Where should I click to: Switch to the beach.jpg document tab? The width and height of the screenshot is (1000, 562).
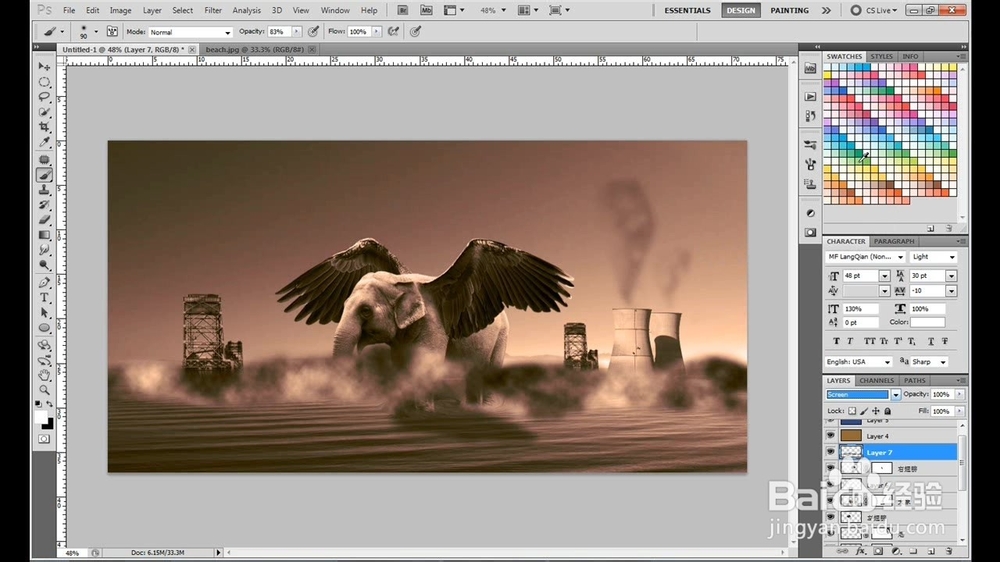(254, 49)
